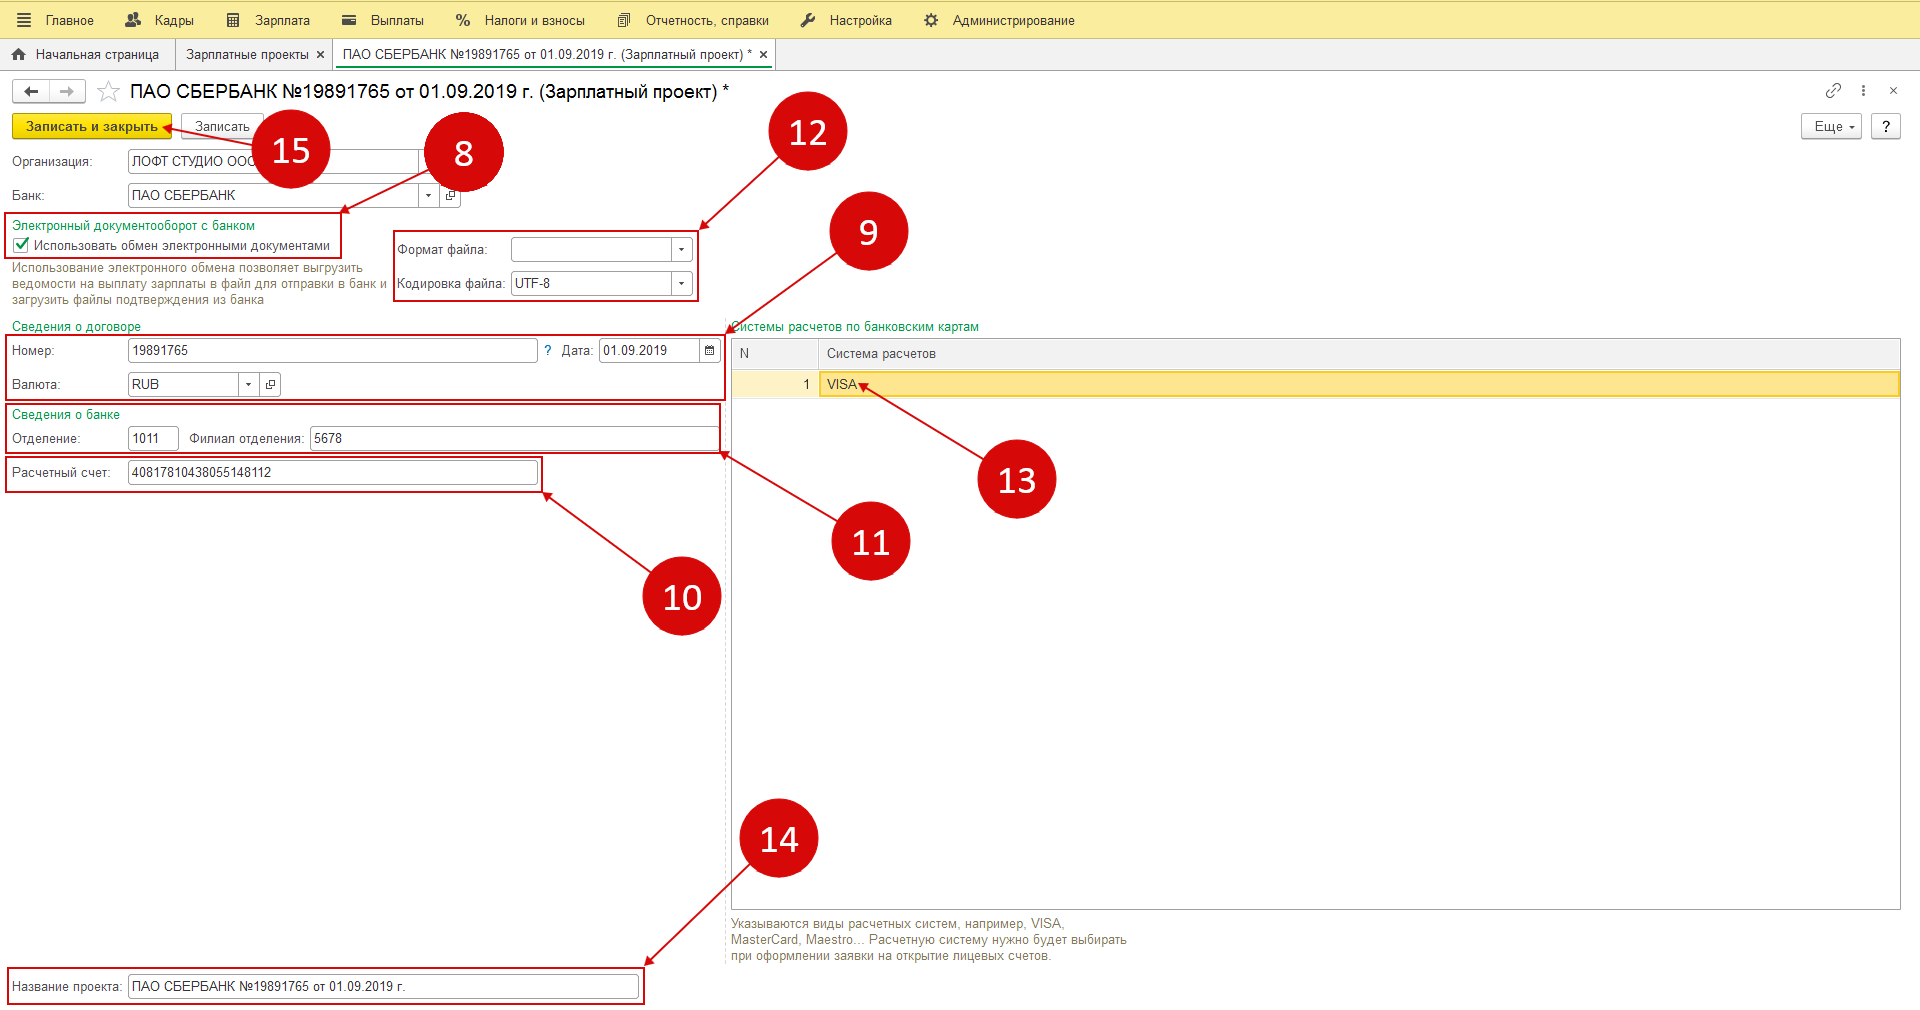
Task: Open the Валюта dropdown list
Action: coord(248,385)
